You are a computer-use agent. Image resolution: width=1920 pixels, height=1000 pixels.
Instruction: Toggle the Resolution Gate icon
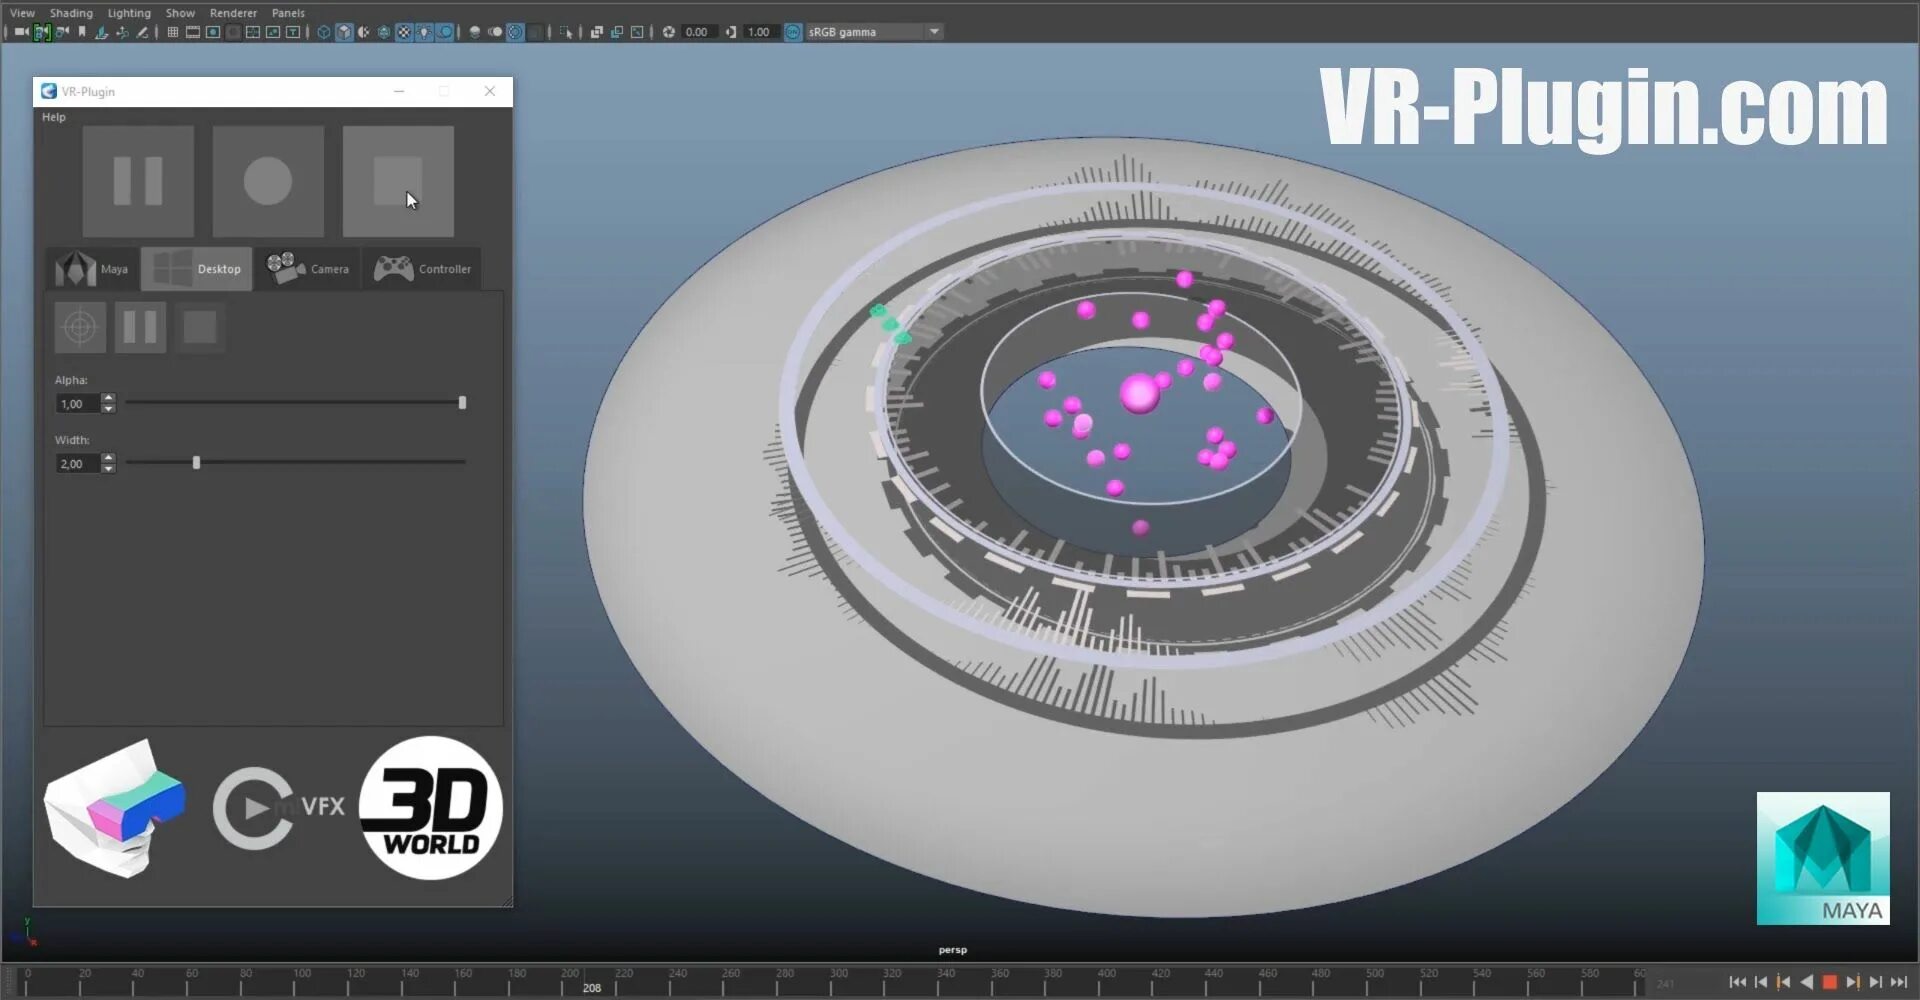[213, 32]
